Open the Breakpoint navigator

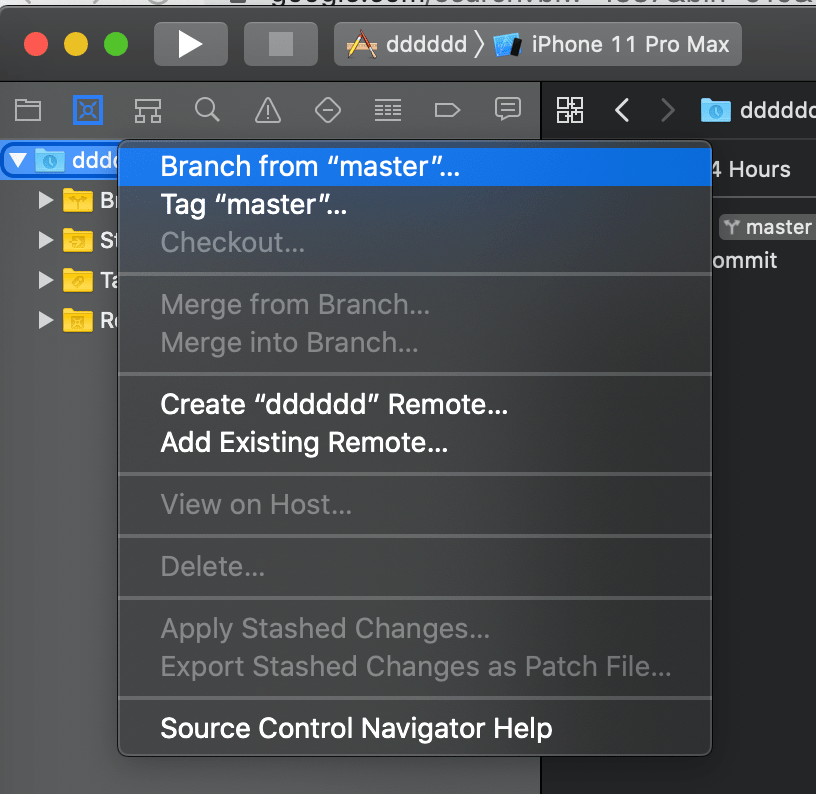click(x=447, y=110)
